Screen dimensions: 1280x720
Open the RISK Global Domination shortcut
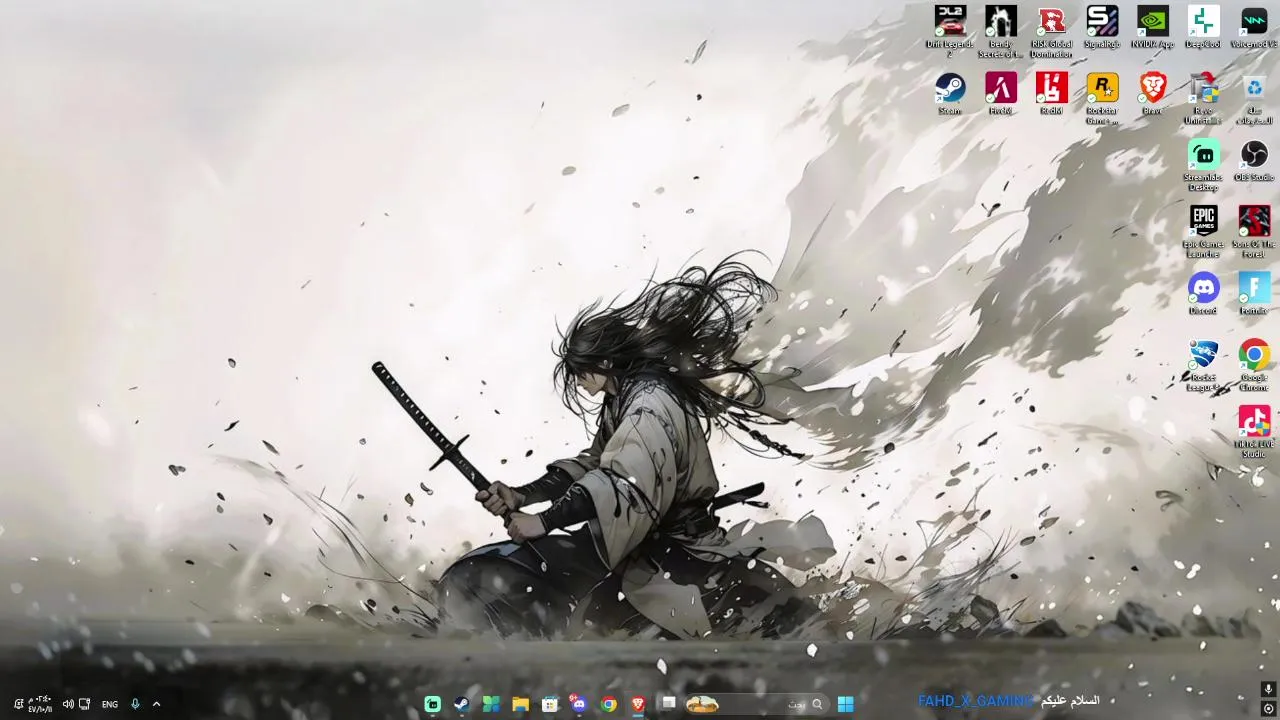pyautogui.click(x=1051, y=31)
